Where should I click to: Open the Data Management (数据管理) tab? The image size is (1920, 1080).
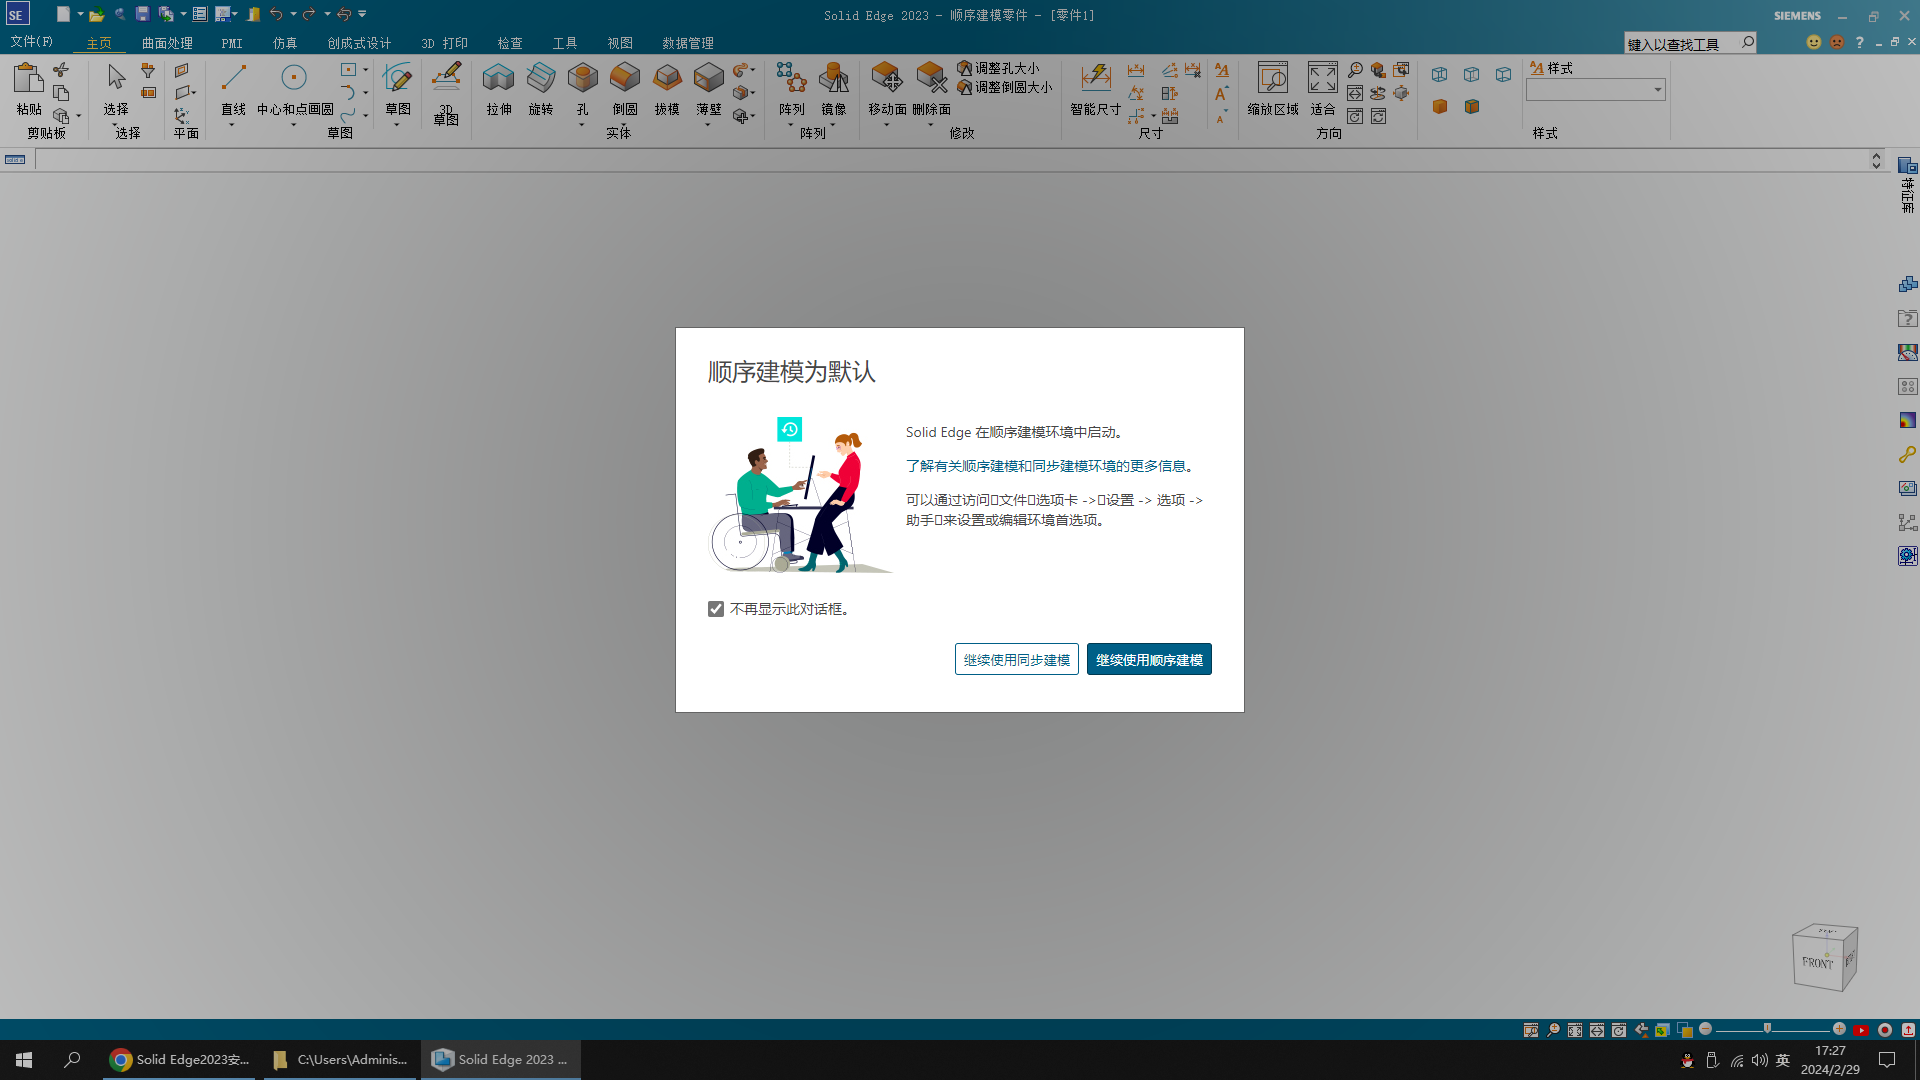click(688, 43)
